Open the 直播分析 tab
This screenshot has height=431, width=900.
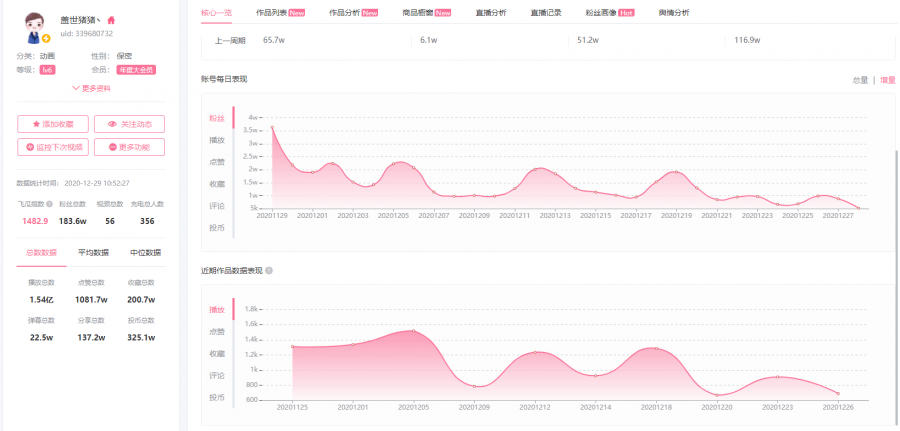(x=490, y=13)
